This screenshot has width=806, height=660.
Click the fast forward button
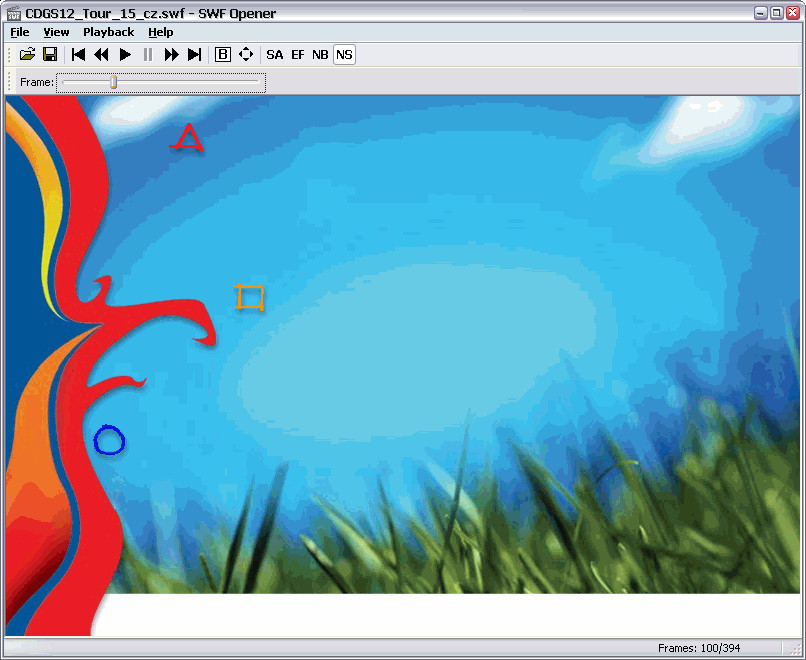171,54
